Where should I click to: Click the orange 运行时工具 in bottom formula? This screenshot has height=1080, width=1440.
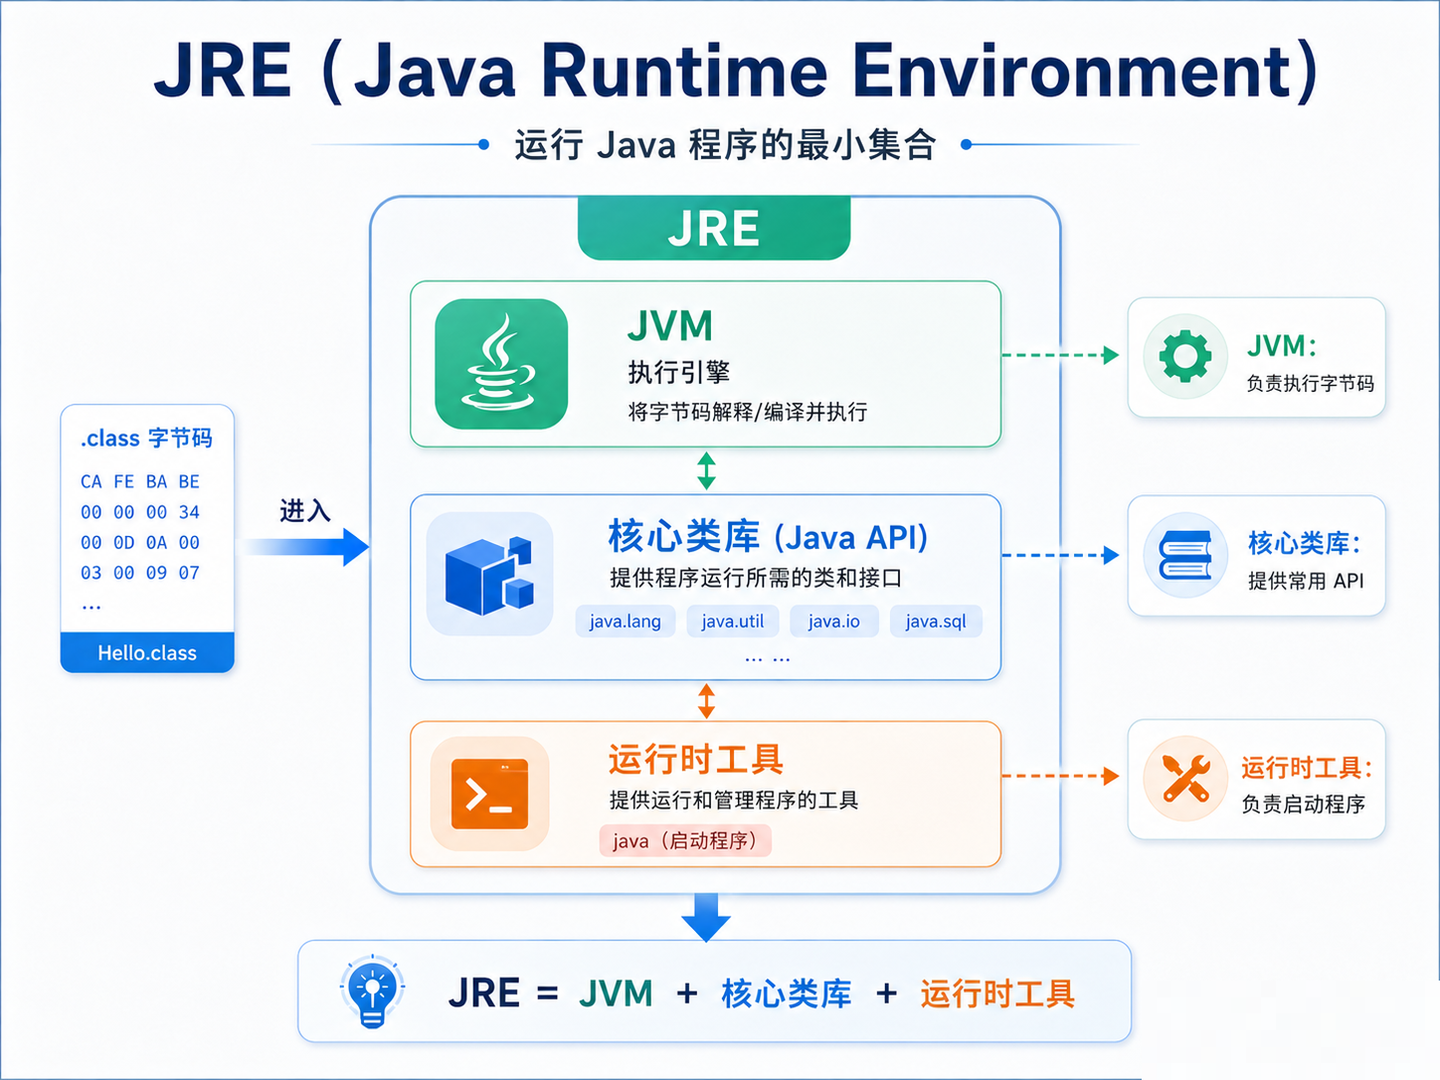[998, 994]
